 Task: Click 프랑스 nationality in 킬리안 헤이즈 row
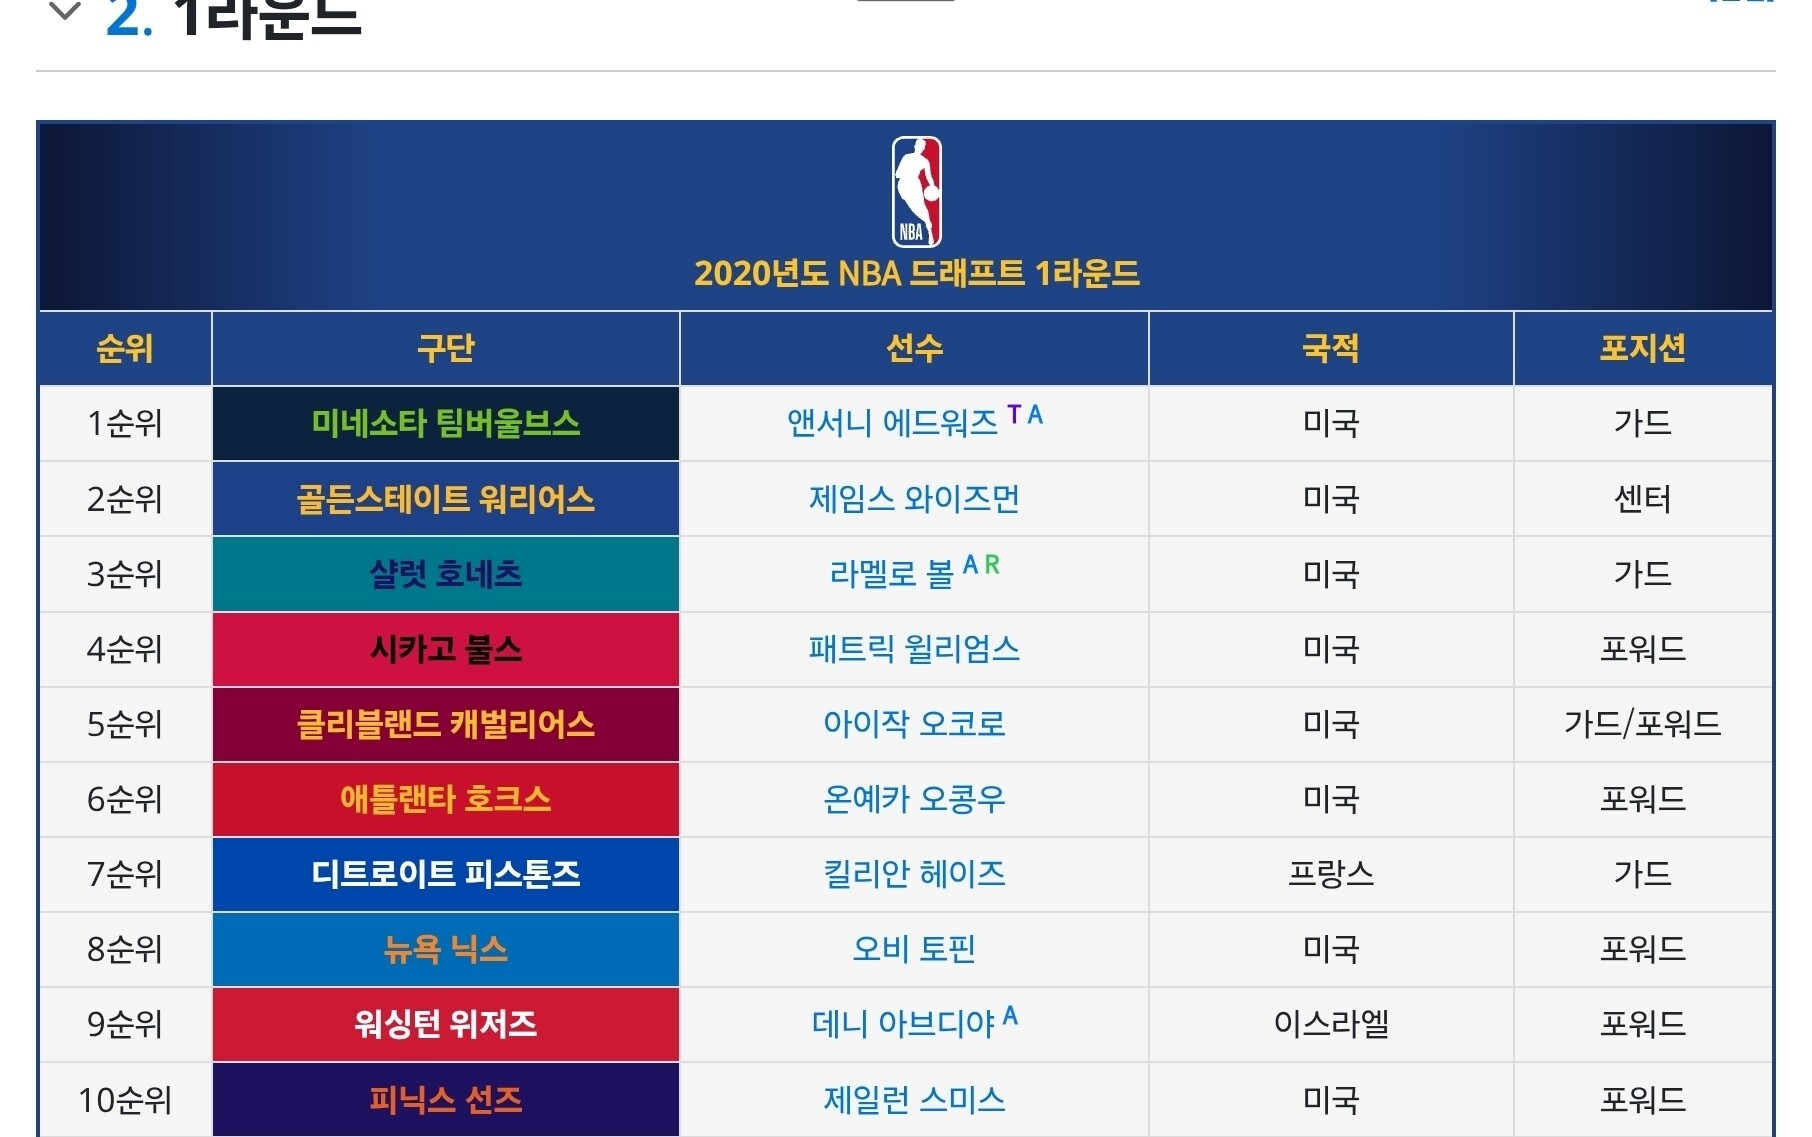click(1331, 874)
